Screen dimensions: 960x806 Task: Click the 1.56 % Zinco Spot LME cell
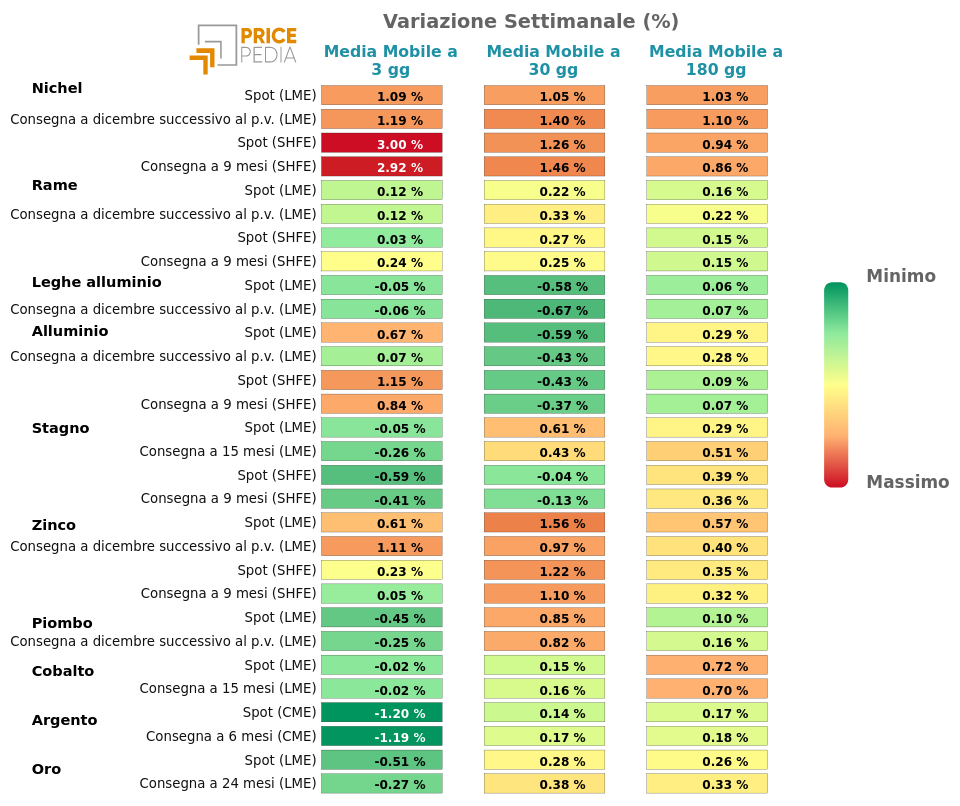tap(544, 523)
